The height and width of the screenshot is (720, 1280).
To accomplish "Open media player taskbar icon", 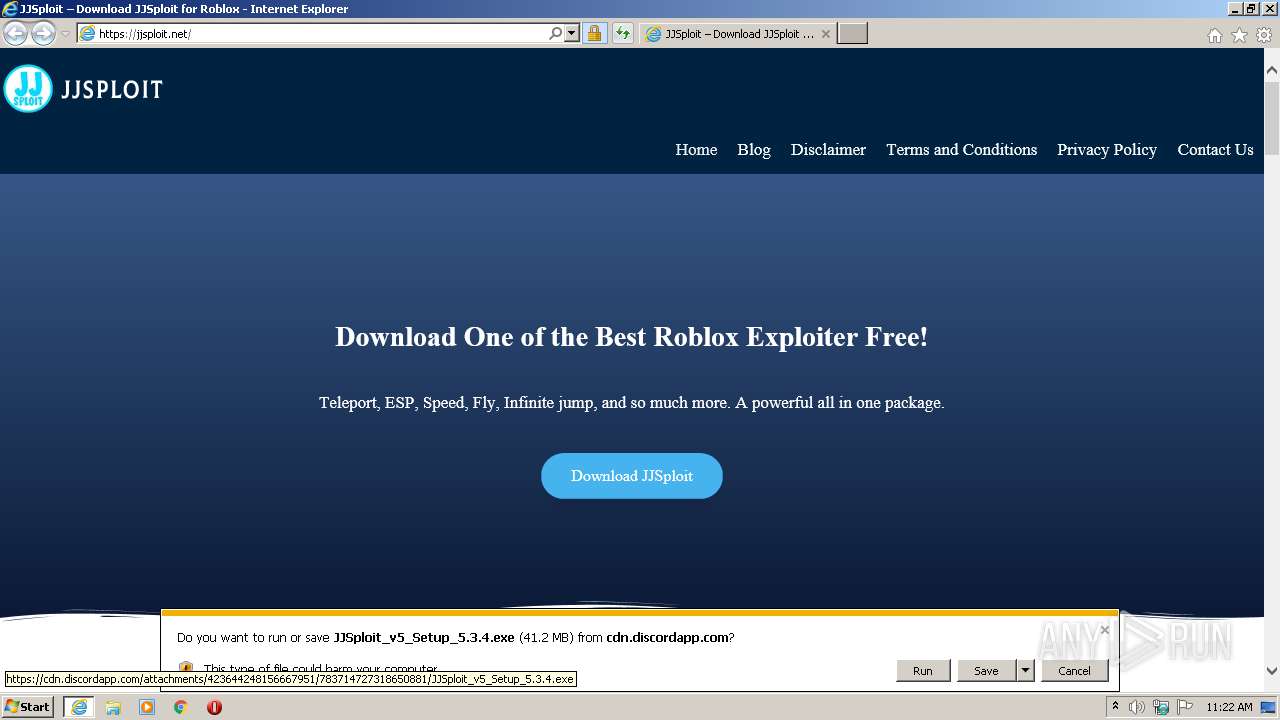I will click(x=147, y=707).
